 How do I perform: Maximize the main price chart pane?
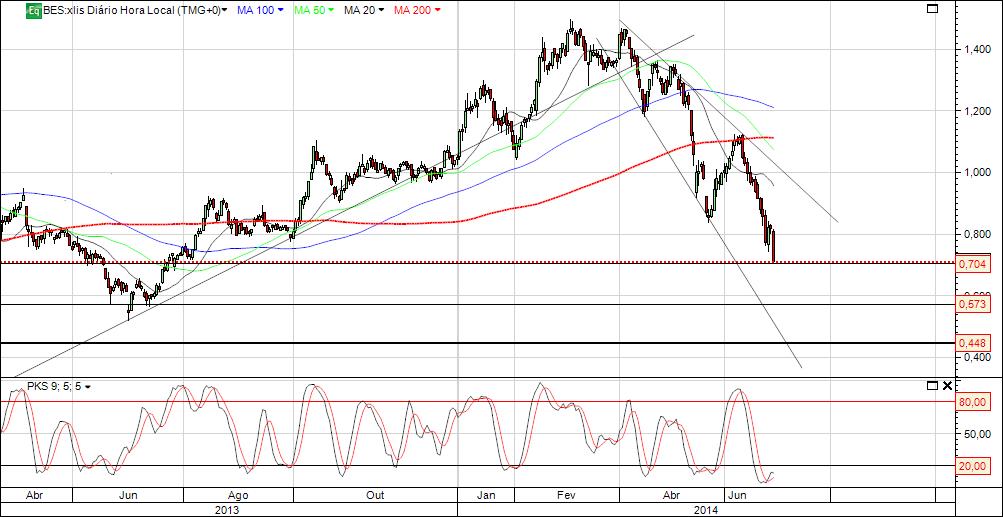(x=933, y=9)
